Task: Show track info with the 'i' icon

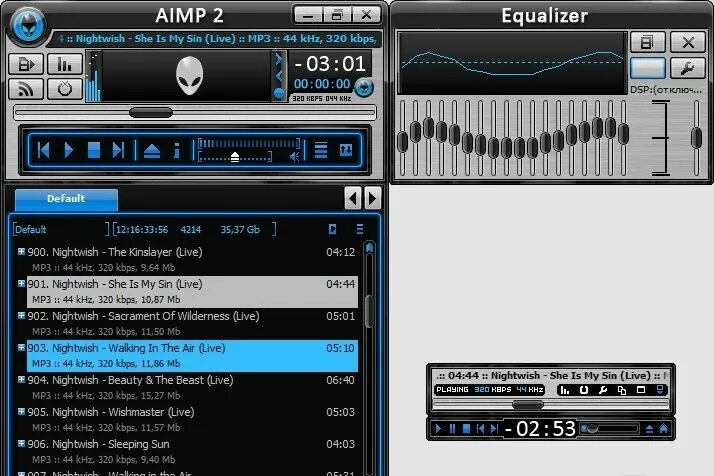Action: [x=177, y=150]
